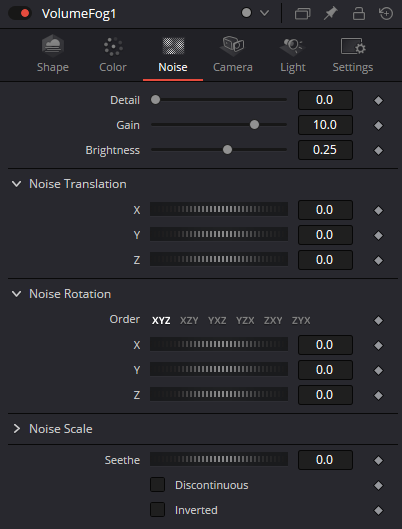Click the Seethe value field
The width and height of the screenshot is (402, 529).
click(325, 460)
